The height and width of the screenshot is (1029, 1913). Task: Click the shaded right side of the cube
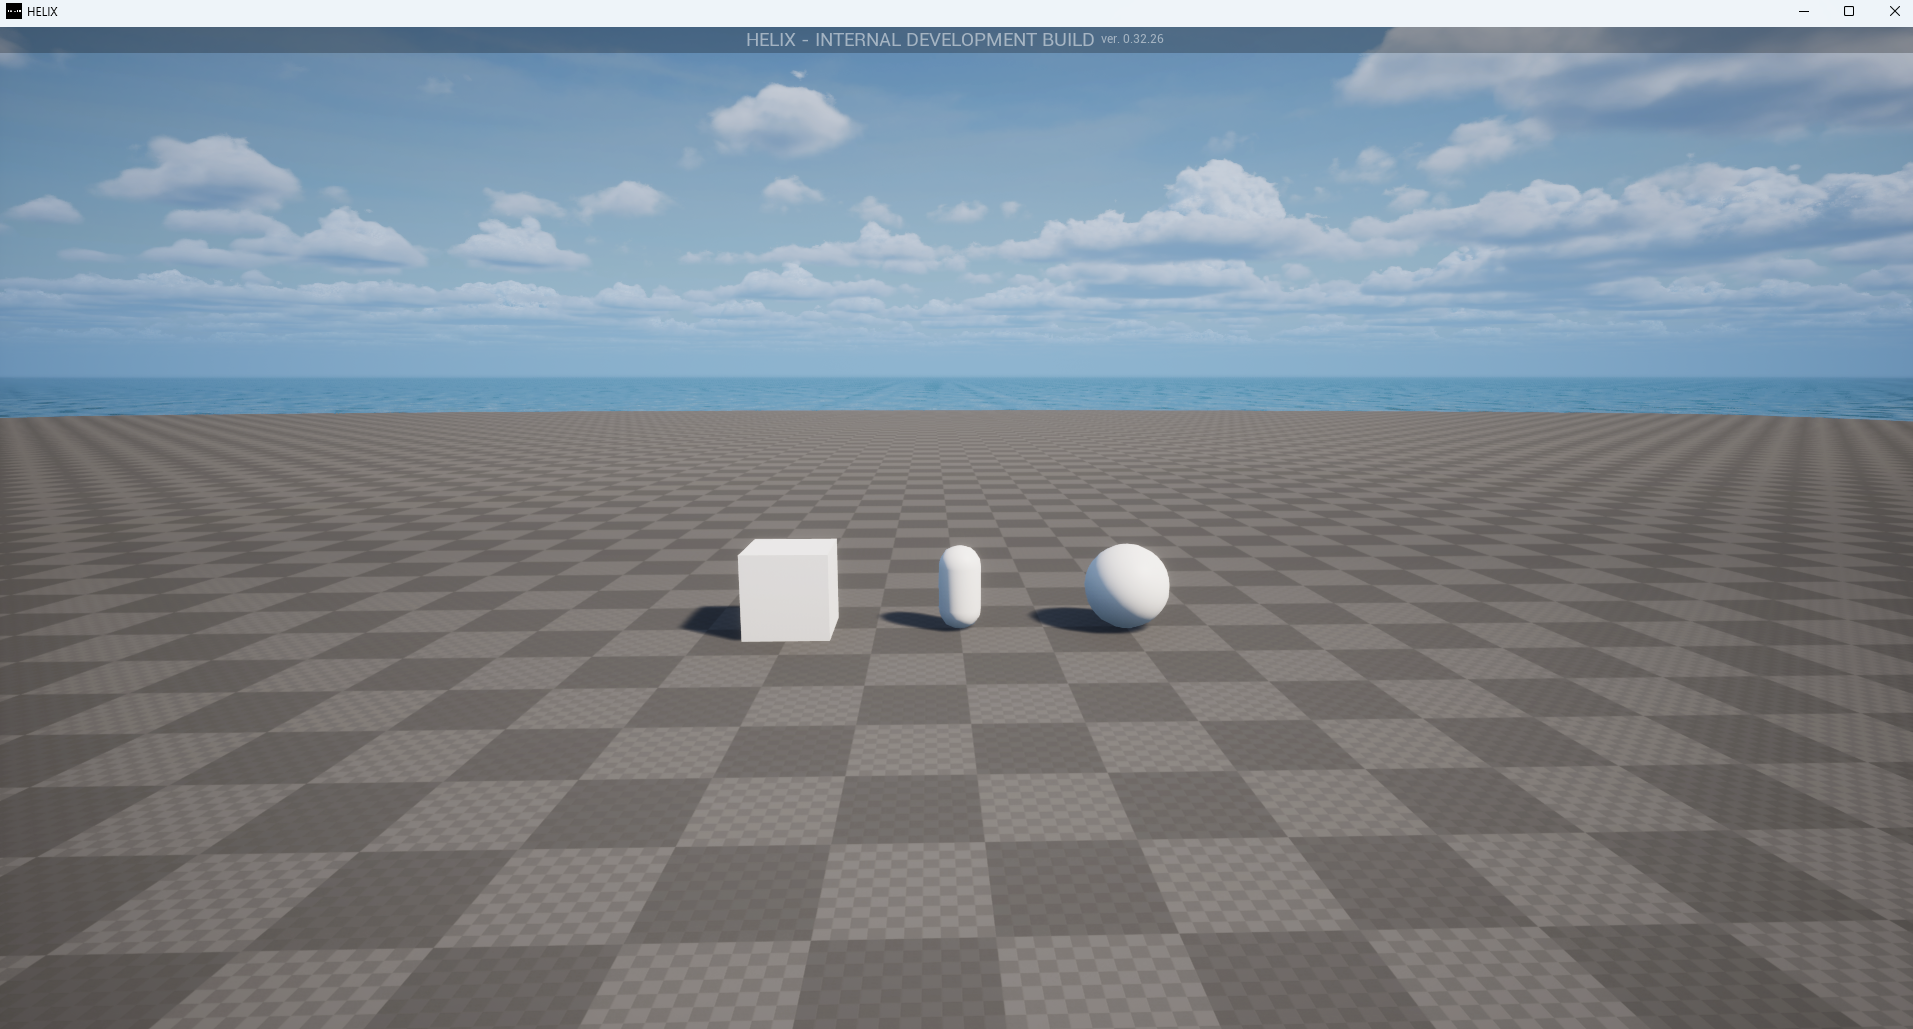click(x=834, y=590)
